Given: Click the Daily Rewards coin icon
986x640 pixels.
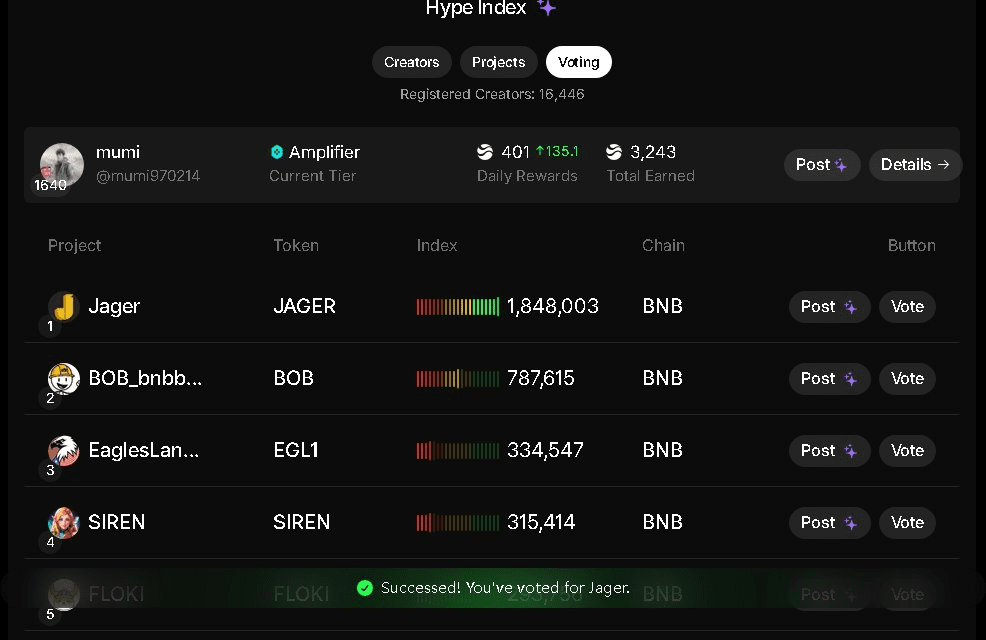Looking at the screenshot, I should click(485, 152).
